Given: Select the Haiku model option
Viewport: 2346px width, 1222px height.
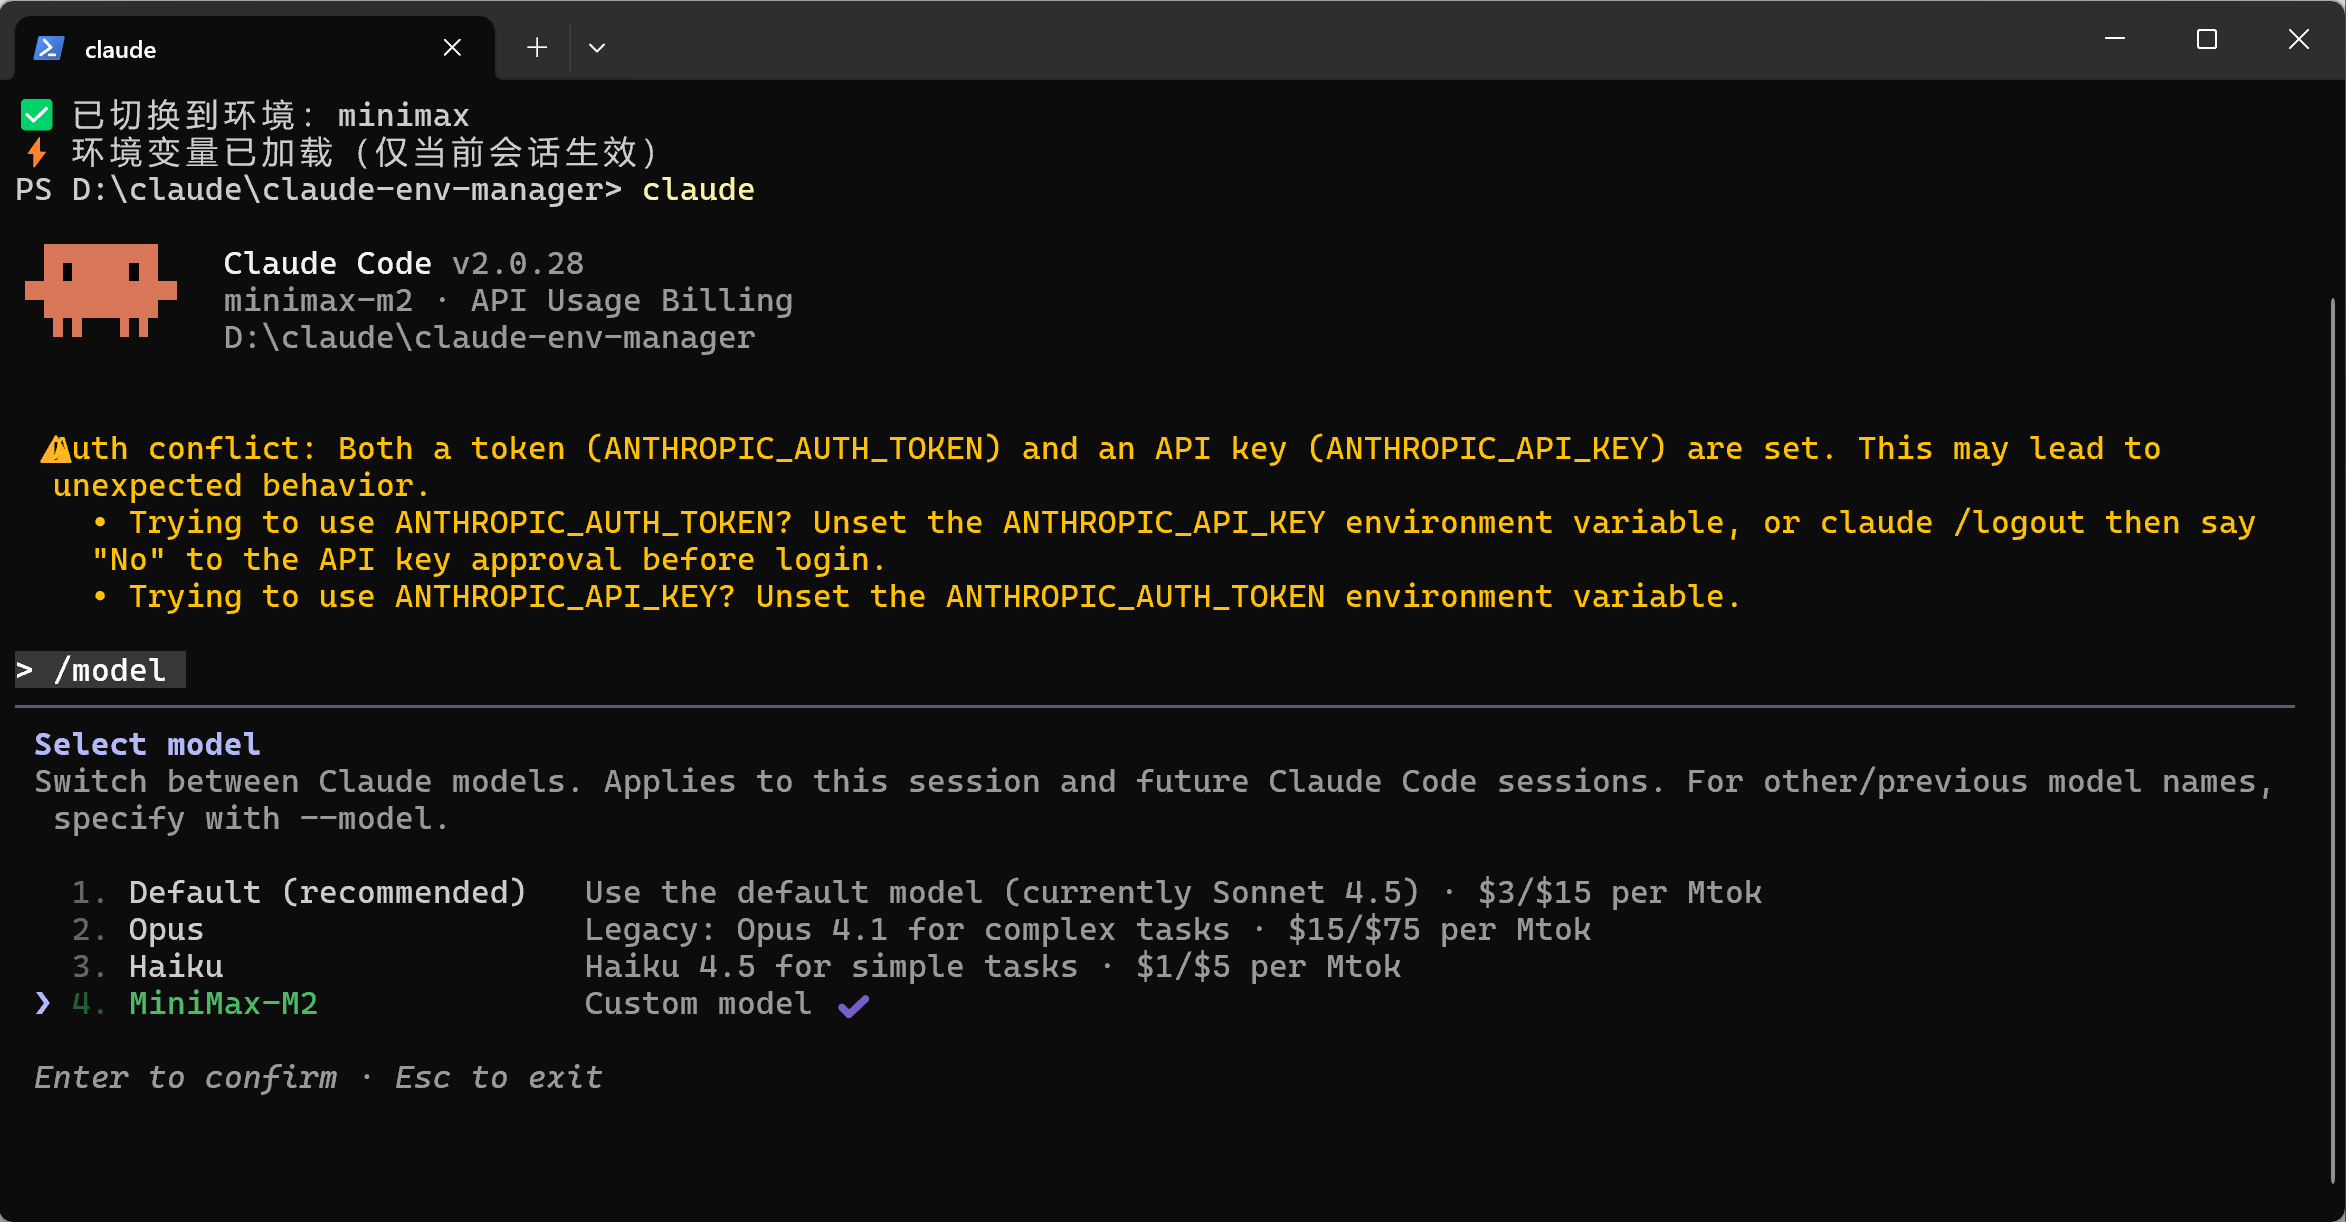Looking at the screenshot, I should point(176,966).
